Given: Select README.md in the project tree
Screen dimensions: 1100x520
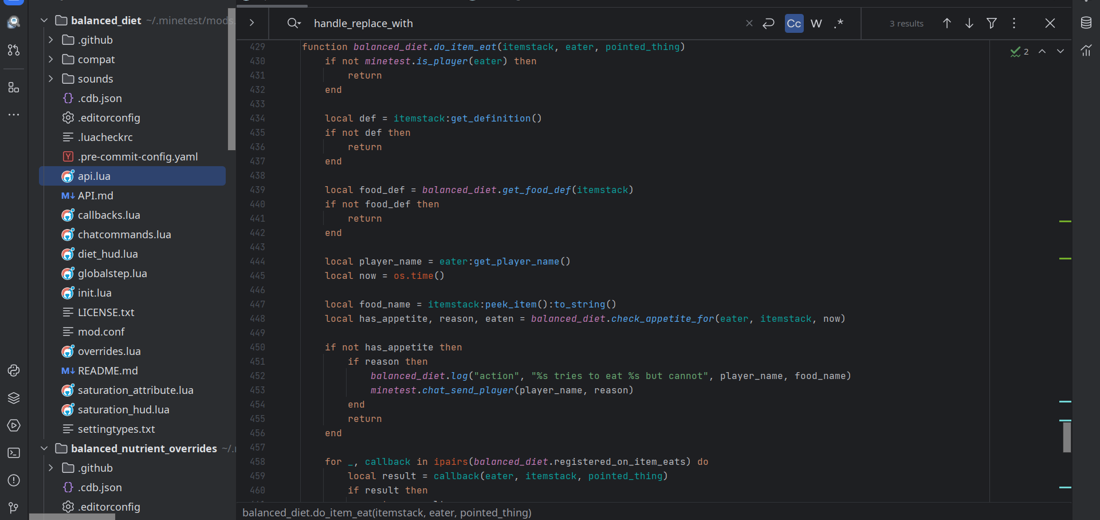Looking at the screenshot, I should tap(107, 371).
